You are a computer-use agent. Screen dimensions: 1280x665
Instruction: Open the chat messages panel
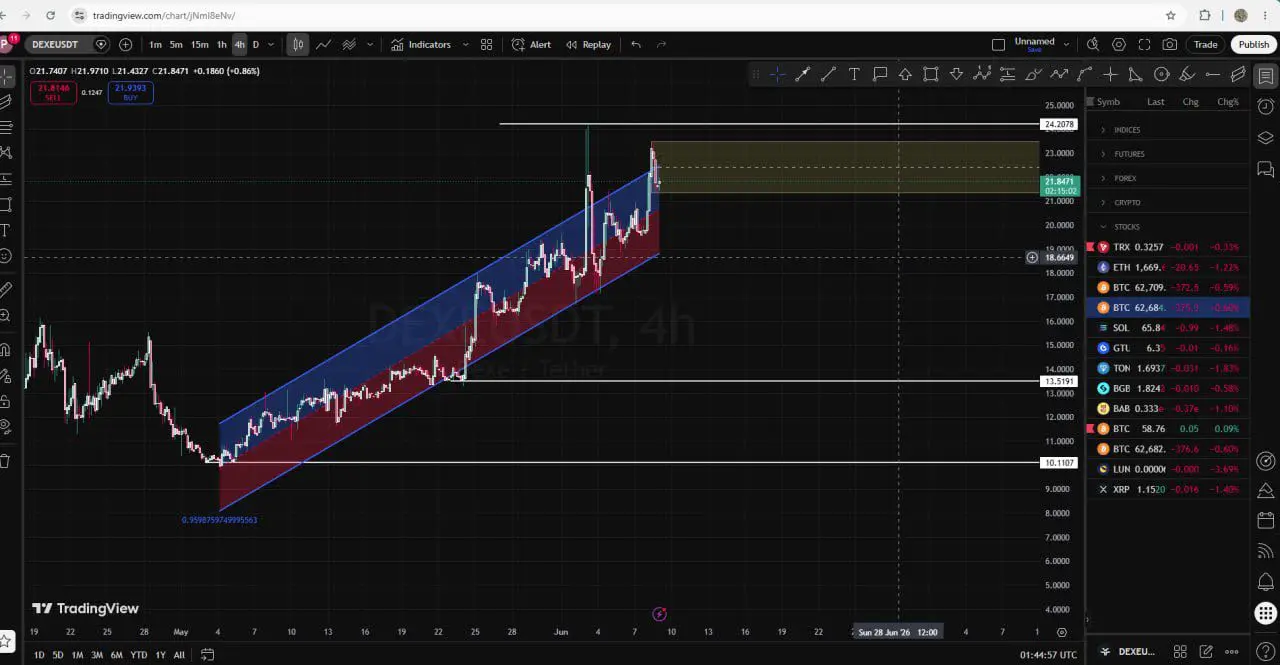1265,170
